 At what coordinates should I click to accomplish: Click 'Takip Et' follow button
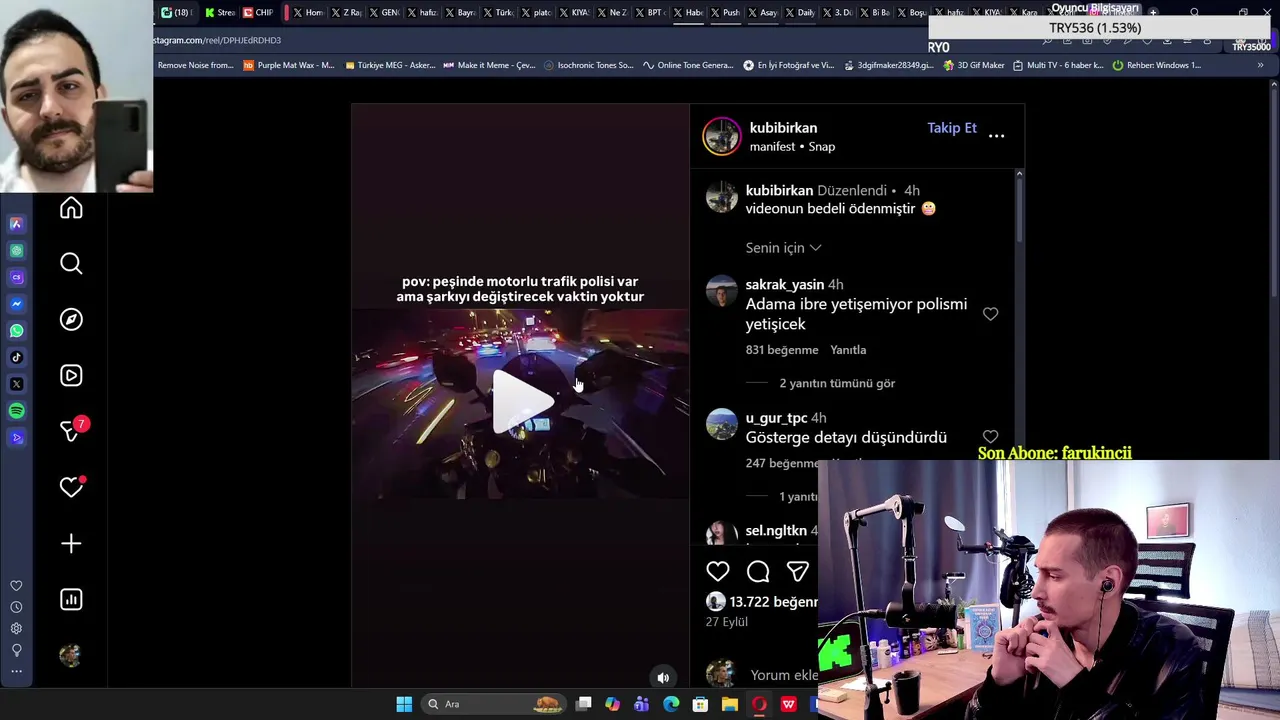coord(952,128)
